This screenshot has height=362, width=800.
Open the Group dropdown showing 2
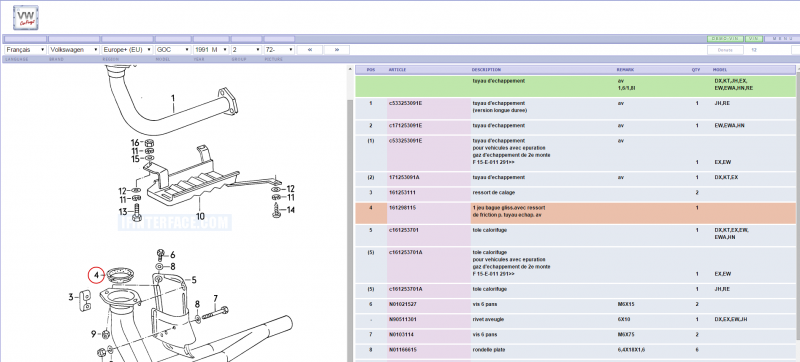246,50
